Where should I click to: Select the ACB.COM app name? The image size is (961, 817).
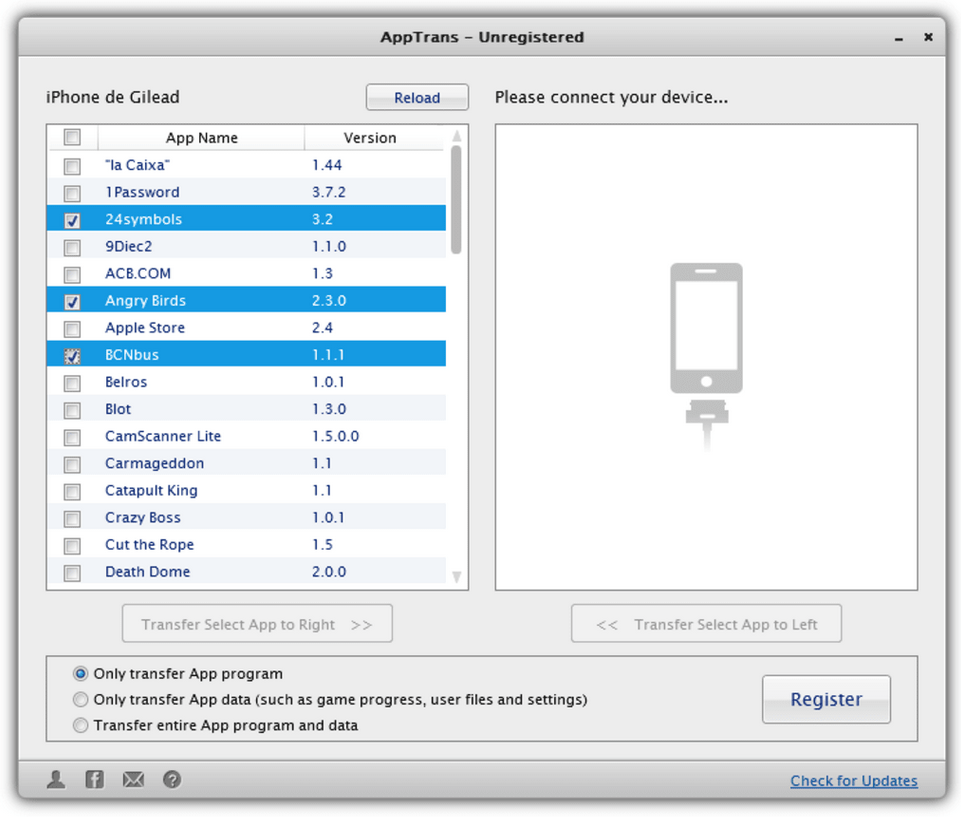pyautogui.click(x=138, y=273)
